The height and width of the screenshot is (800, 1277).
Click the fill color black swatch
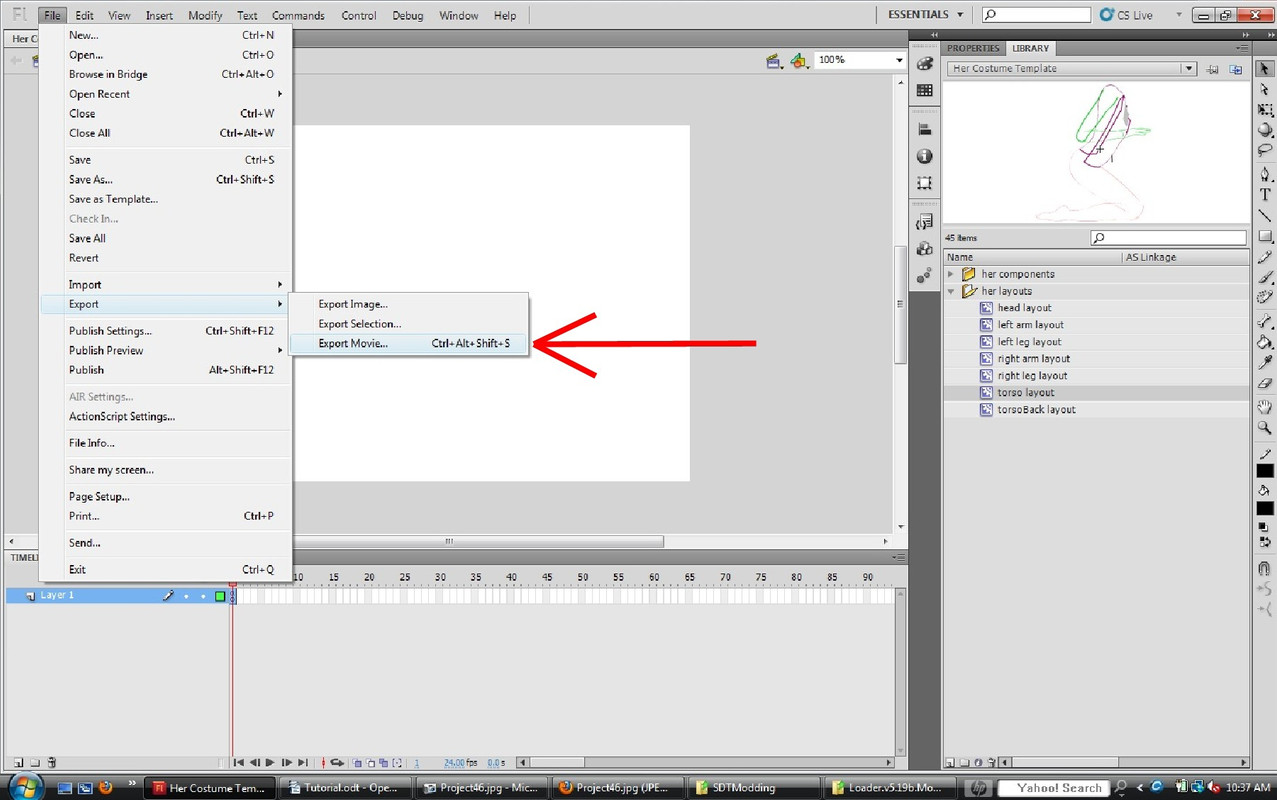[1265, 509]
